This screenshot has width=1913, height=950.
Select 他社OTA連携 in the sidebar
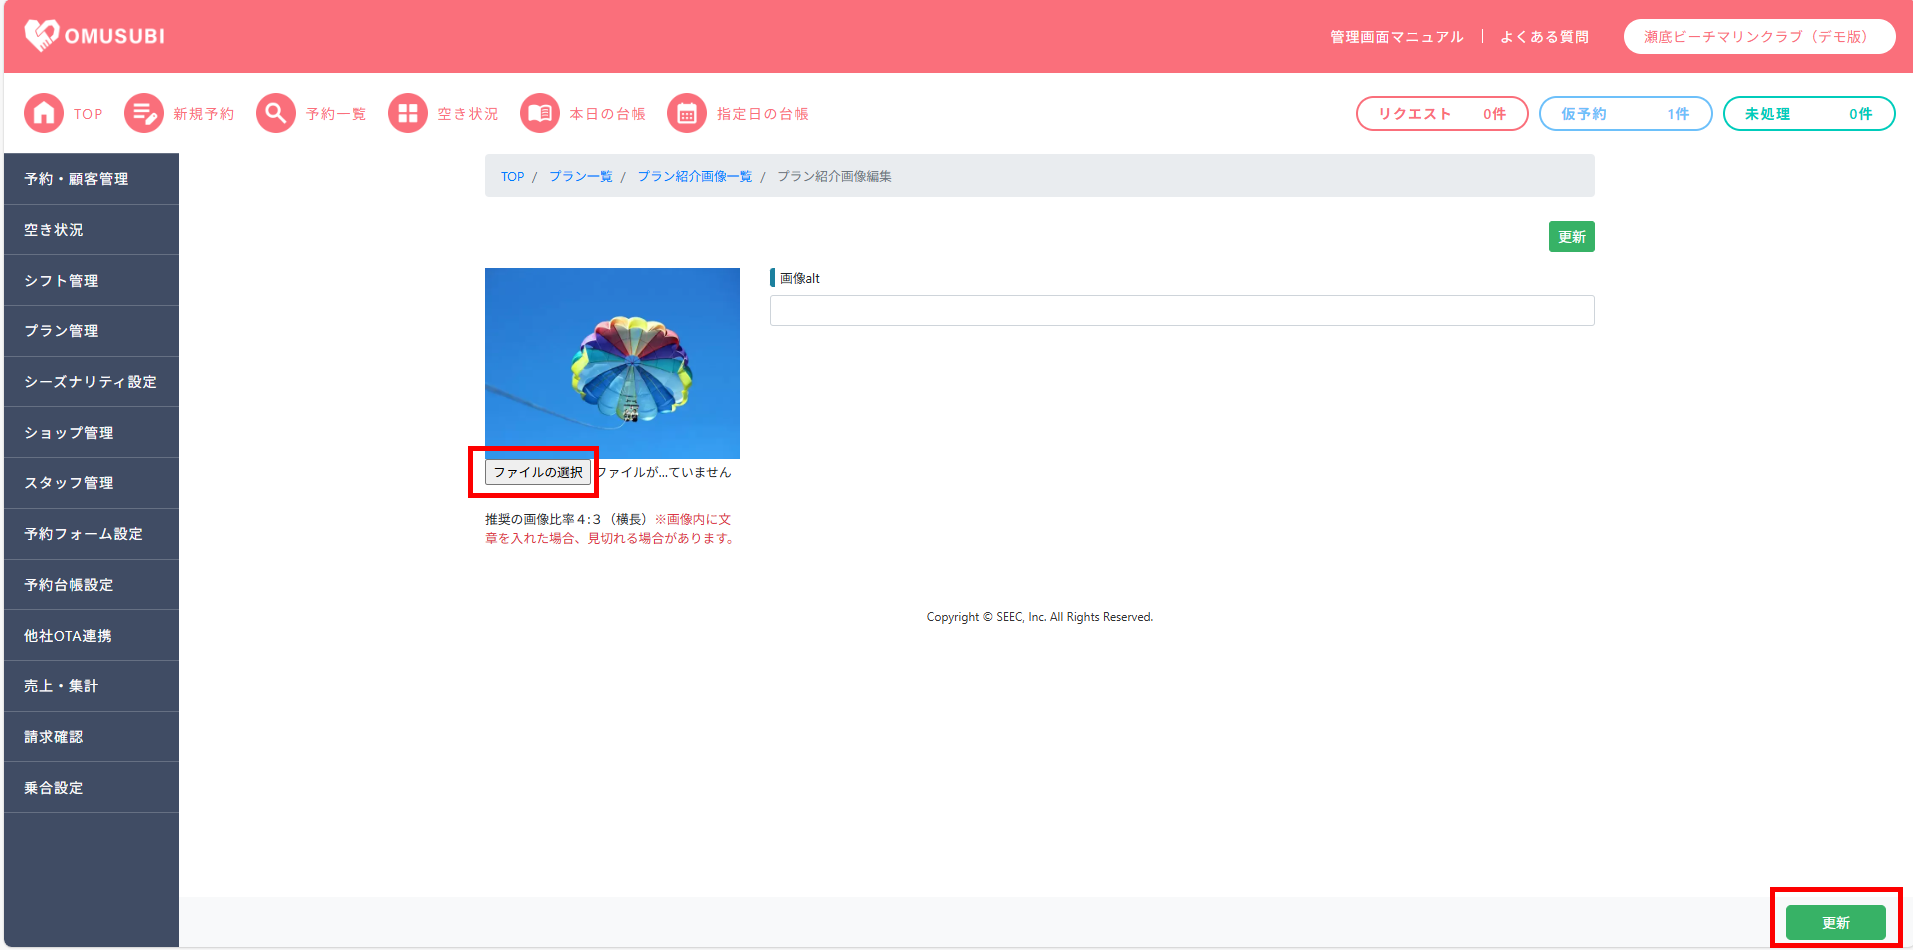91,636
